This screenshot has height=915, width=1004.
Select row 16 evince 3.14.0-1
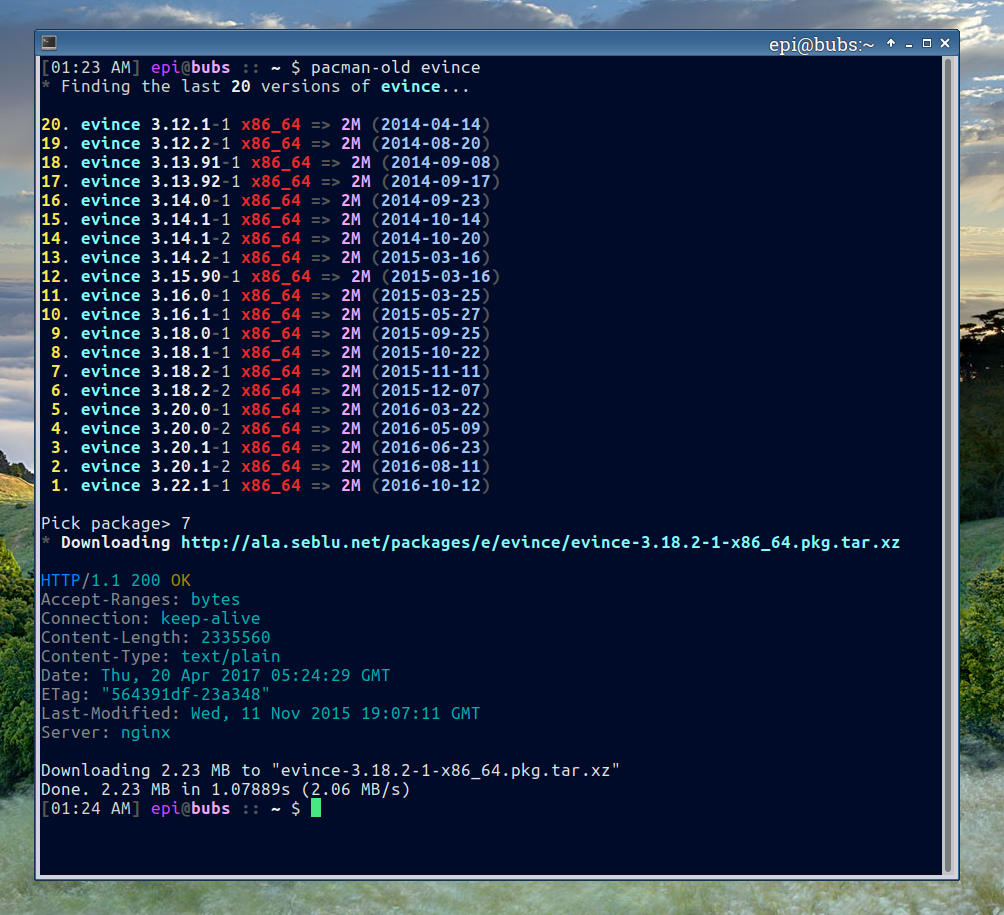(x=265, y=200)
